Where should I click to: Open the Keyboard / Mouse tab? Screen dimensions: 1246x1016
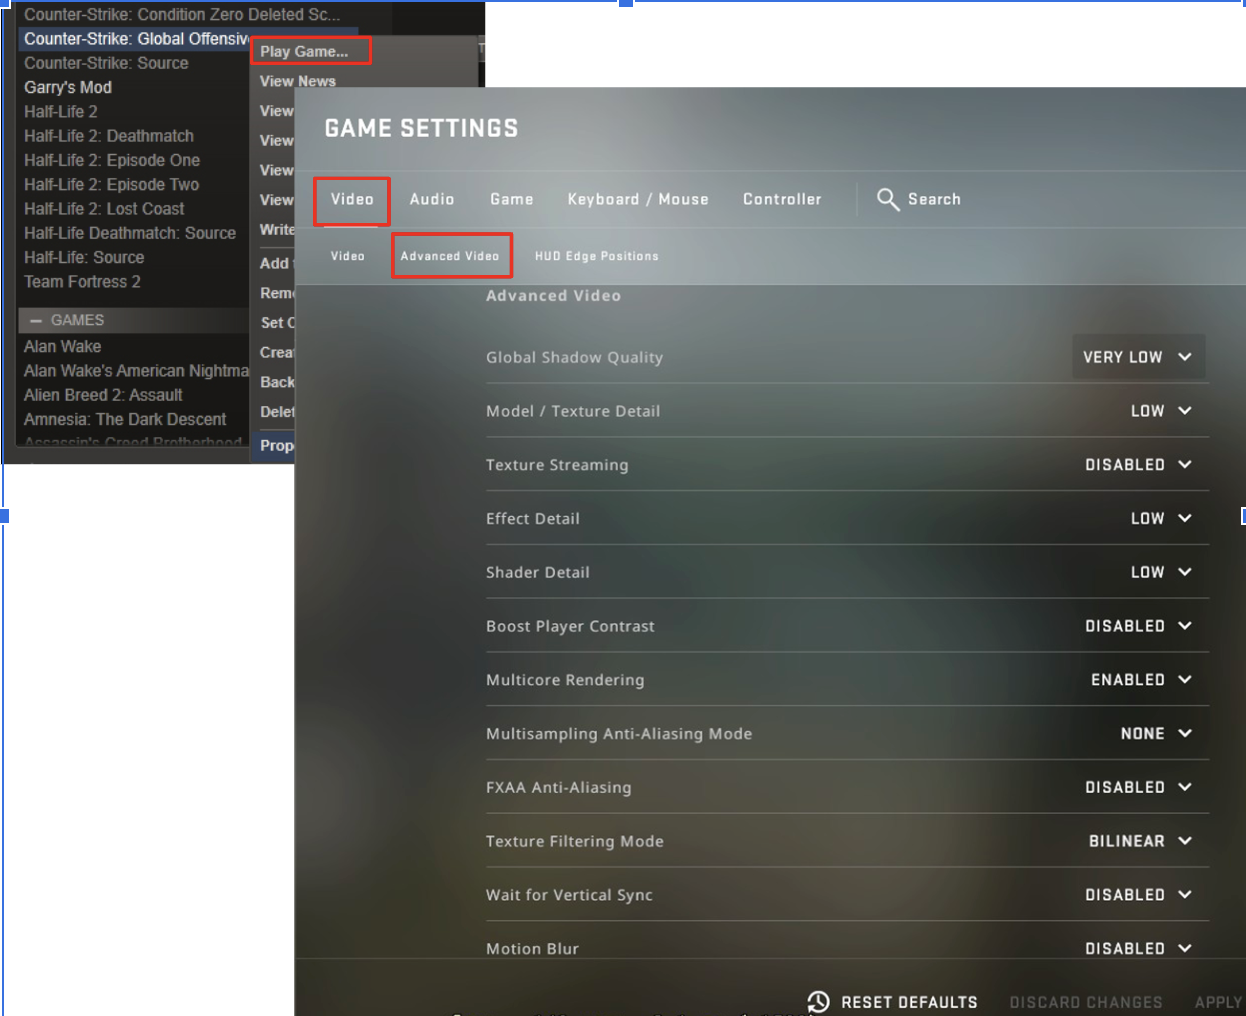(638, 199)
